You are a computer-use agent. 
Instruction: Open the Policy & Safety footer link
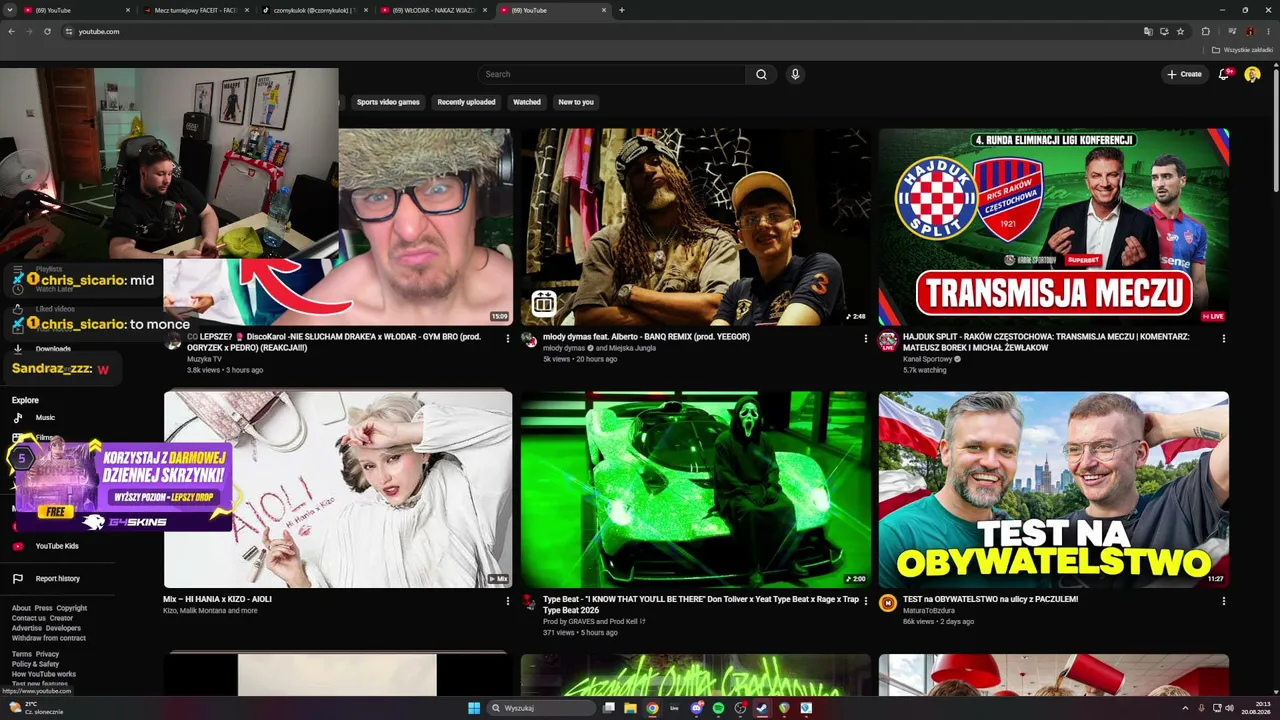point(35,664)
